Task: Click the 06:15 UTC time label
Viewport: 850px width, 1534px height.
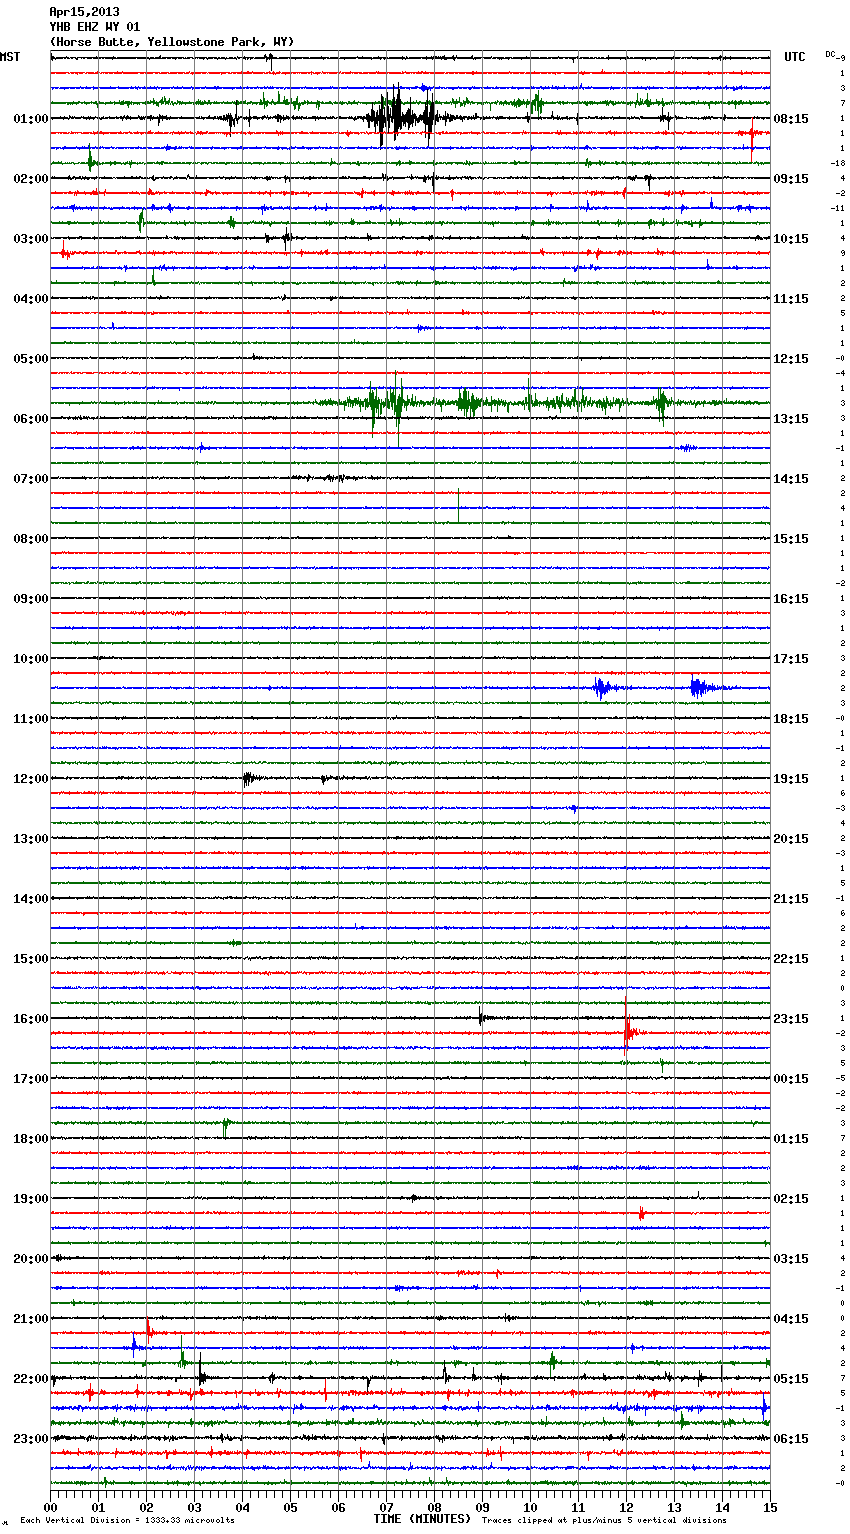Action: 791,1439
